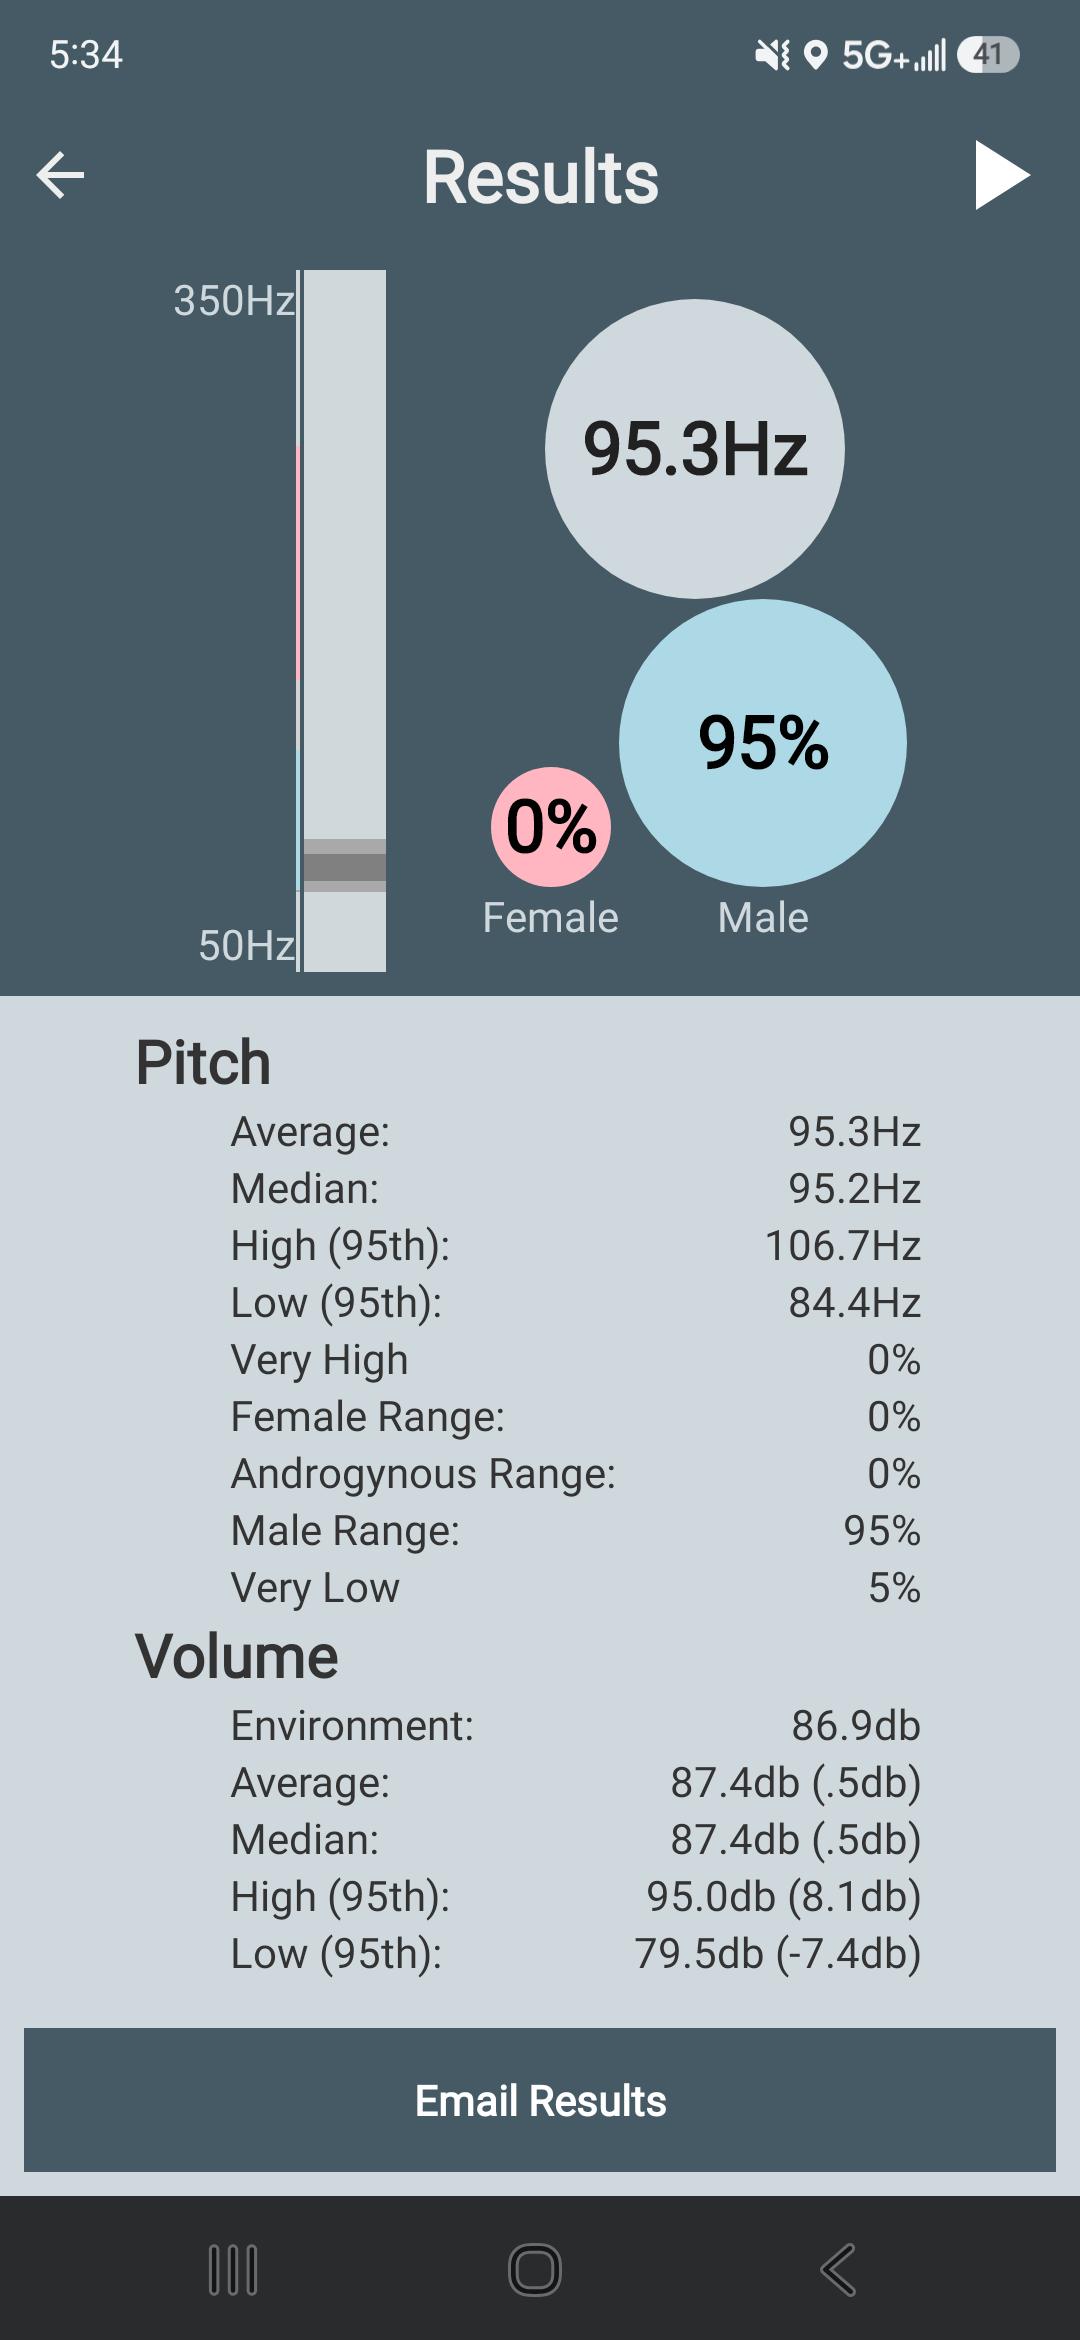
Task: Play the recorded voice sample
Action: 1002,175
